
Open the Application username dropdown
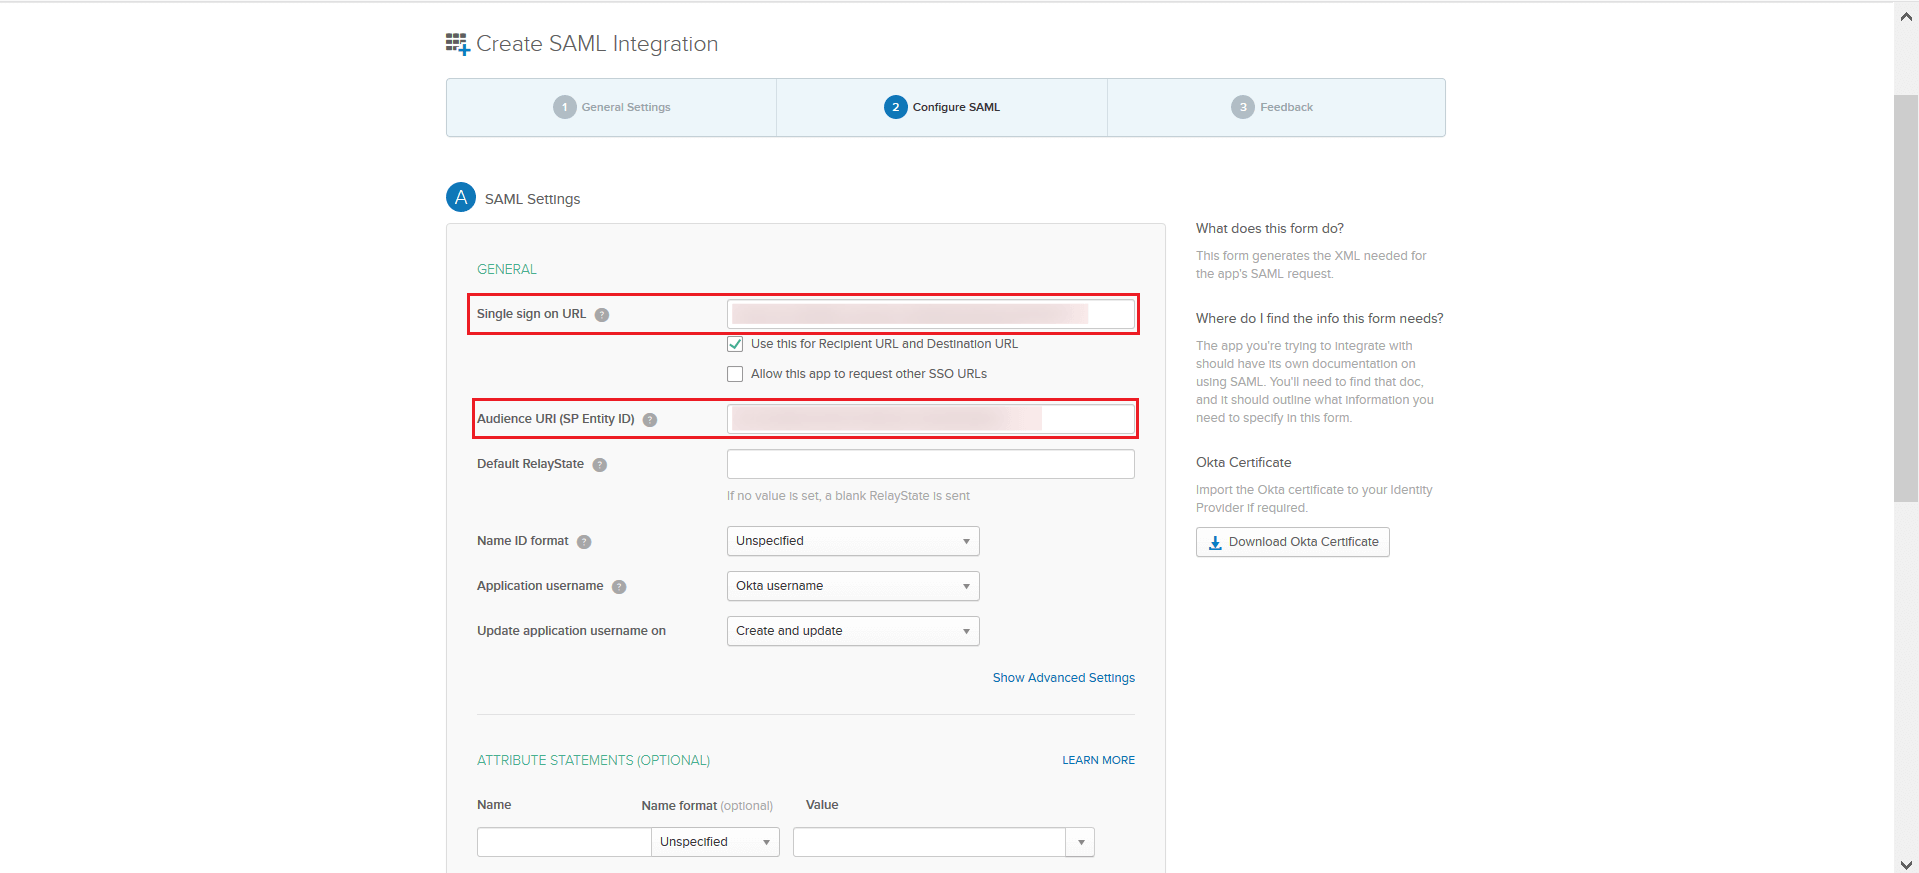pyautogui.click(x=852, y=586)
